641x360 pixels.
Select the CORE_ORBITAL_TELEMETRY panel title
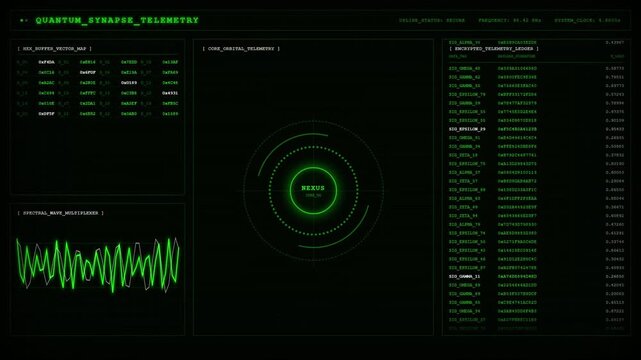(241, 49)
